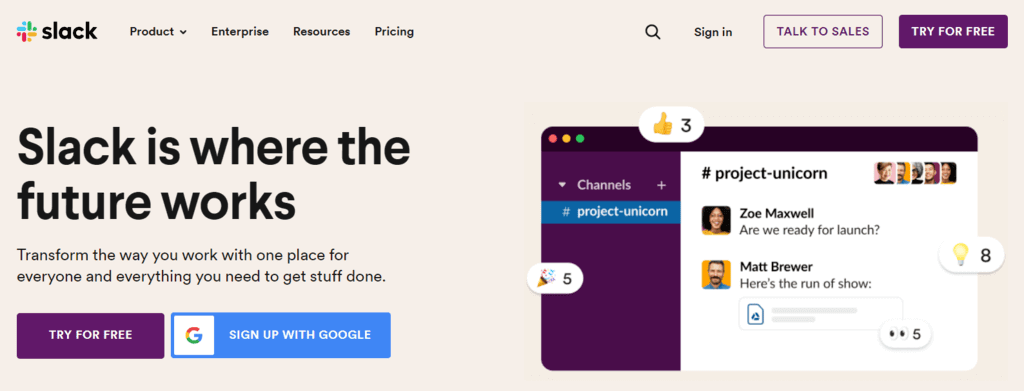Viewport: 1024px width, 391px height.
Task: Click the eyes emoji reaction bubble
Action: pyautogui.click(x=905, y=334)
